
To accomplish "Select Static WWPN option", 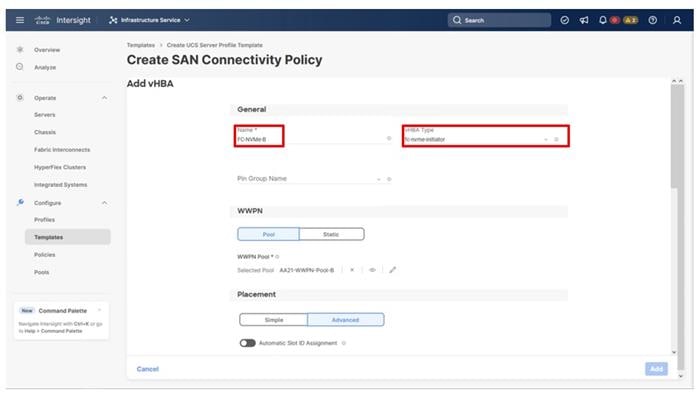I will (331, 234).
